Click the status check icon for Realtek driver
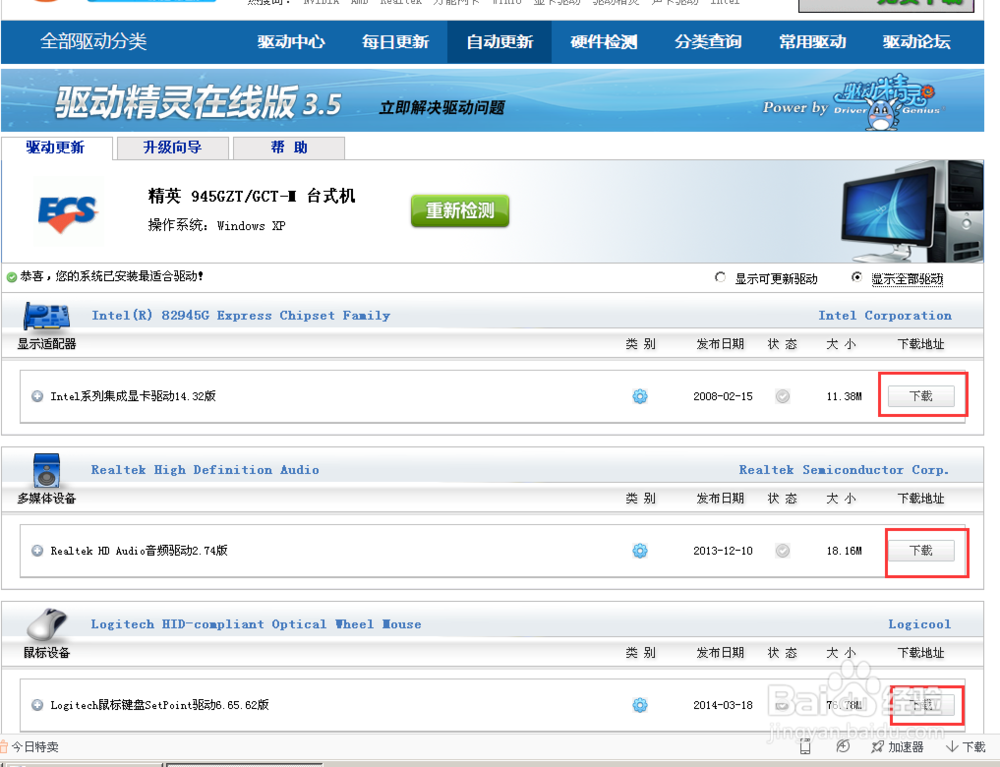This screenshot has width=1000, height=767. point(783,550)
